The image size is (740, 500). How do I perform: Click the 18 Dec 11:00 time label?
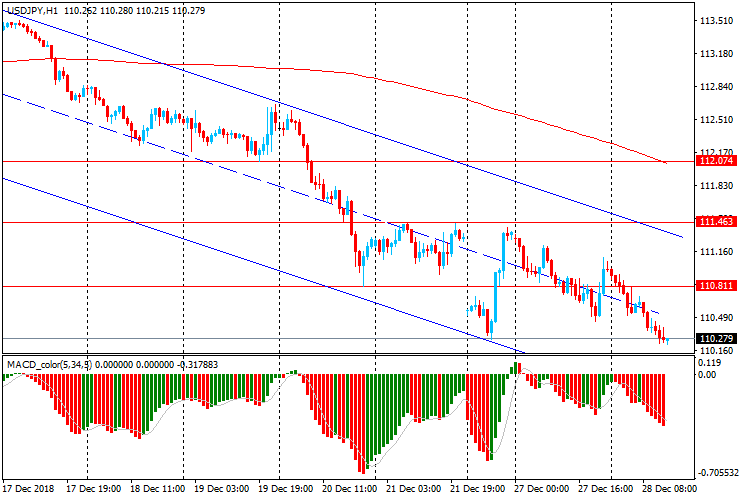pos(157,488)
